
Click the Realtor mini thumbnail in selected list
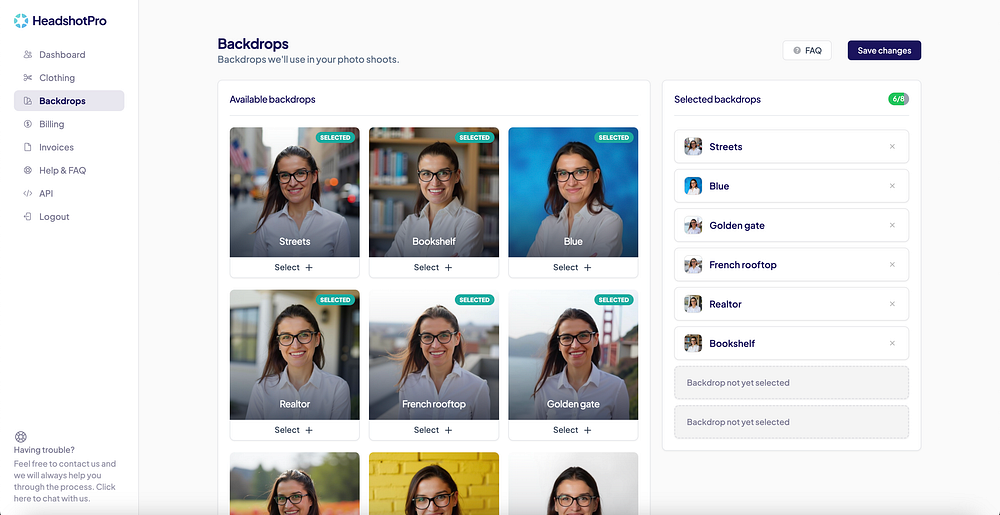pos(693,304)
